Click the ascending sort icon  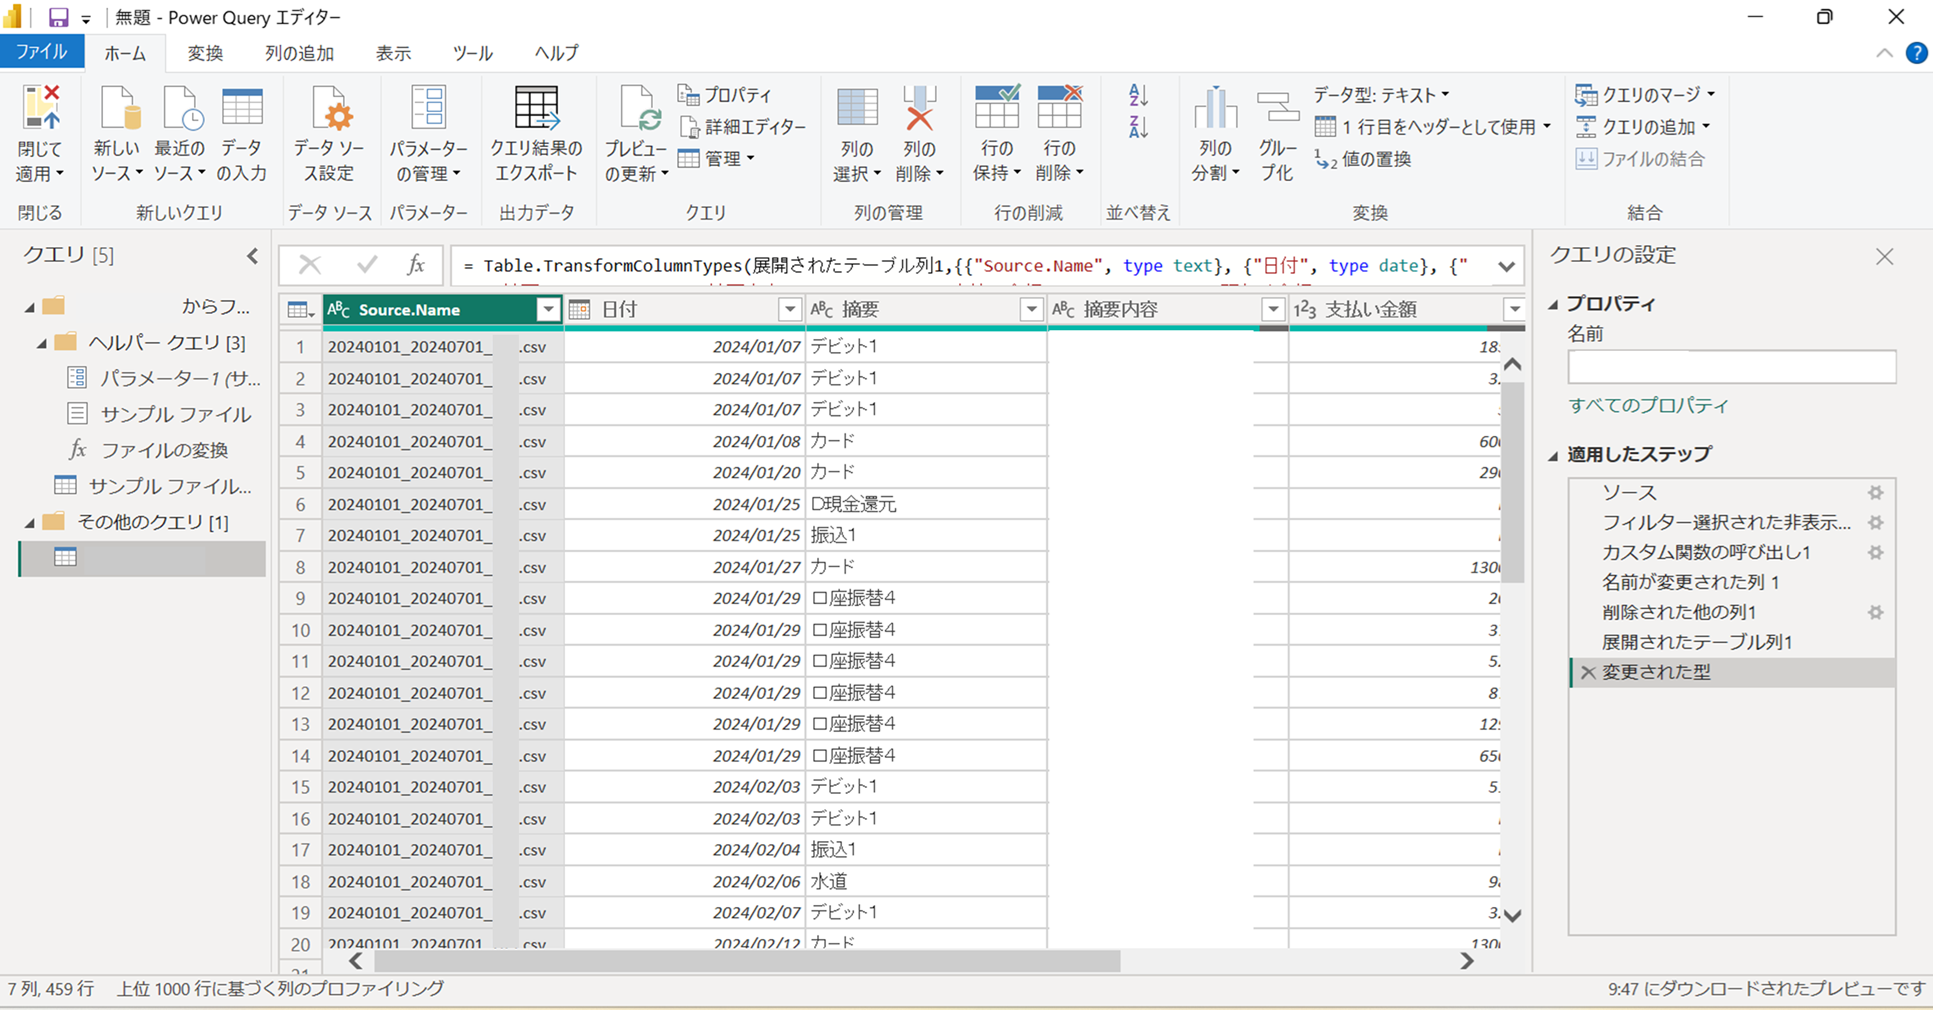click(1136, 96)
